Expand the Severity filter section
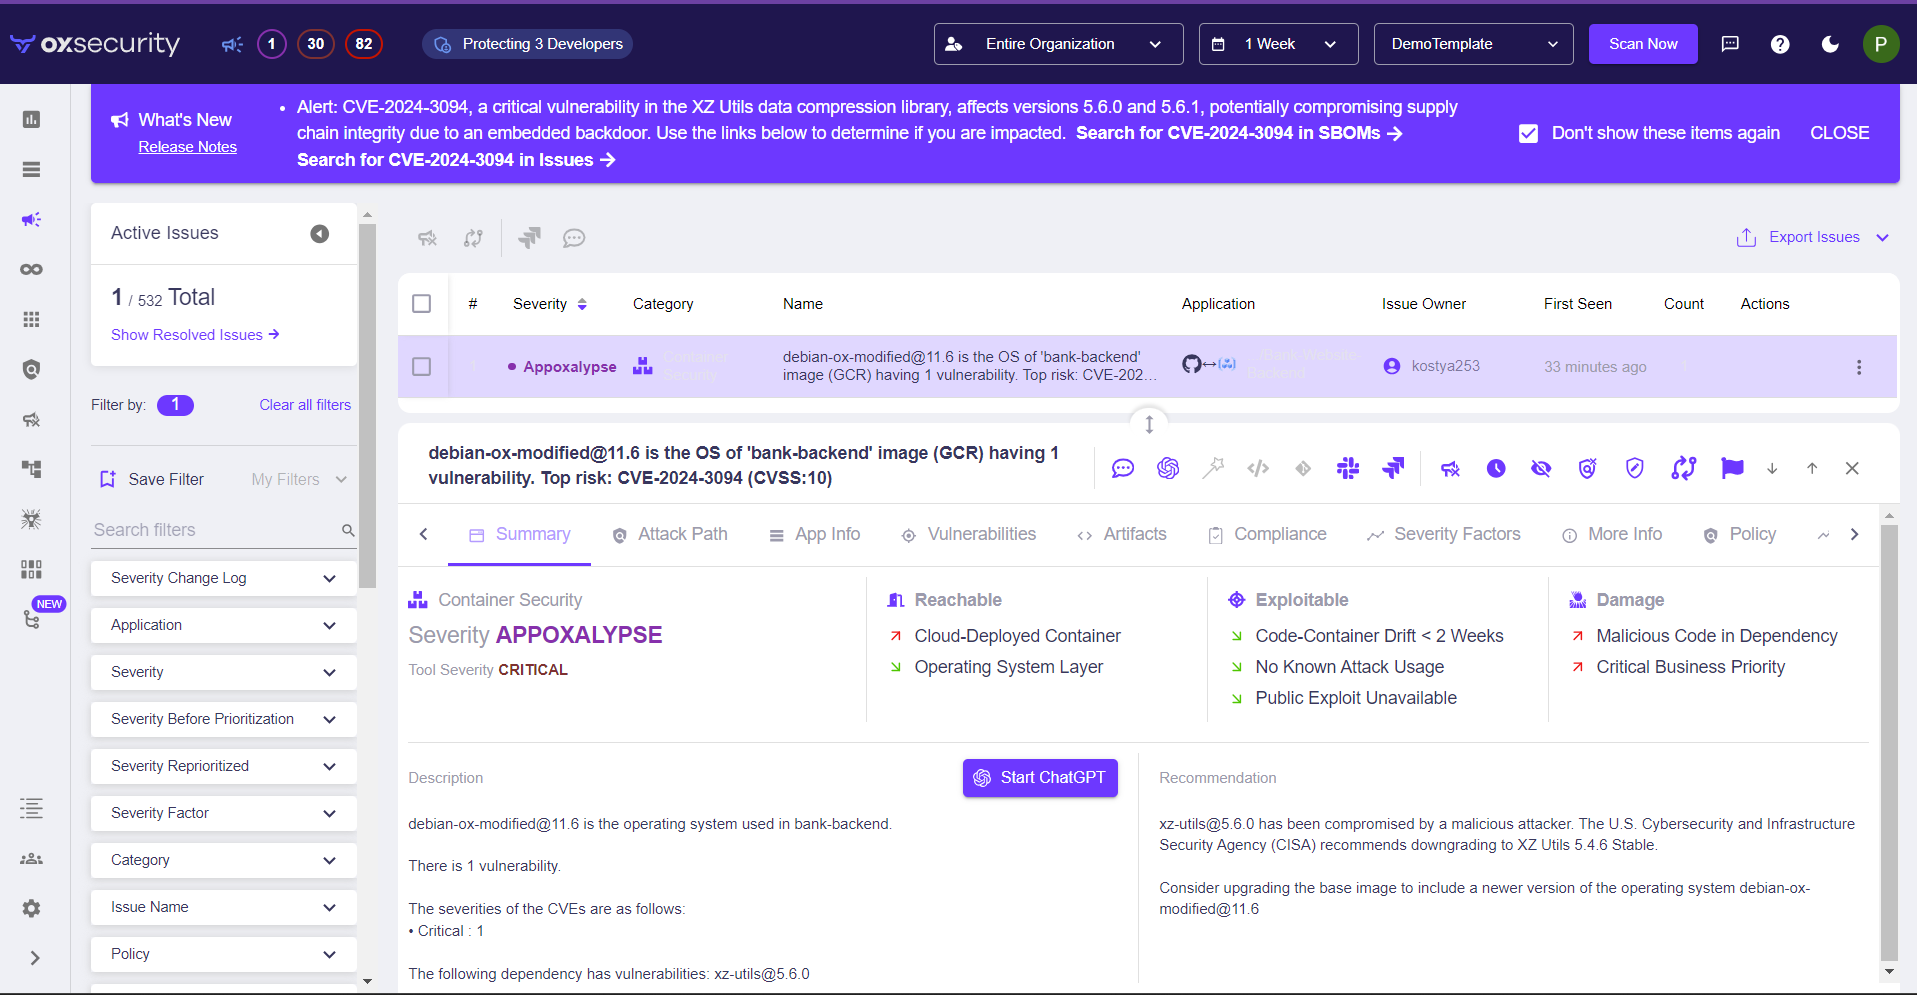This screenshot has height=995, width=1917. 223,671
